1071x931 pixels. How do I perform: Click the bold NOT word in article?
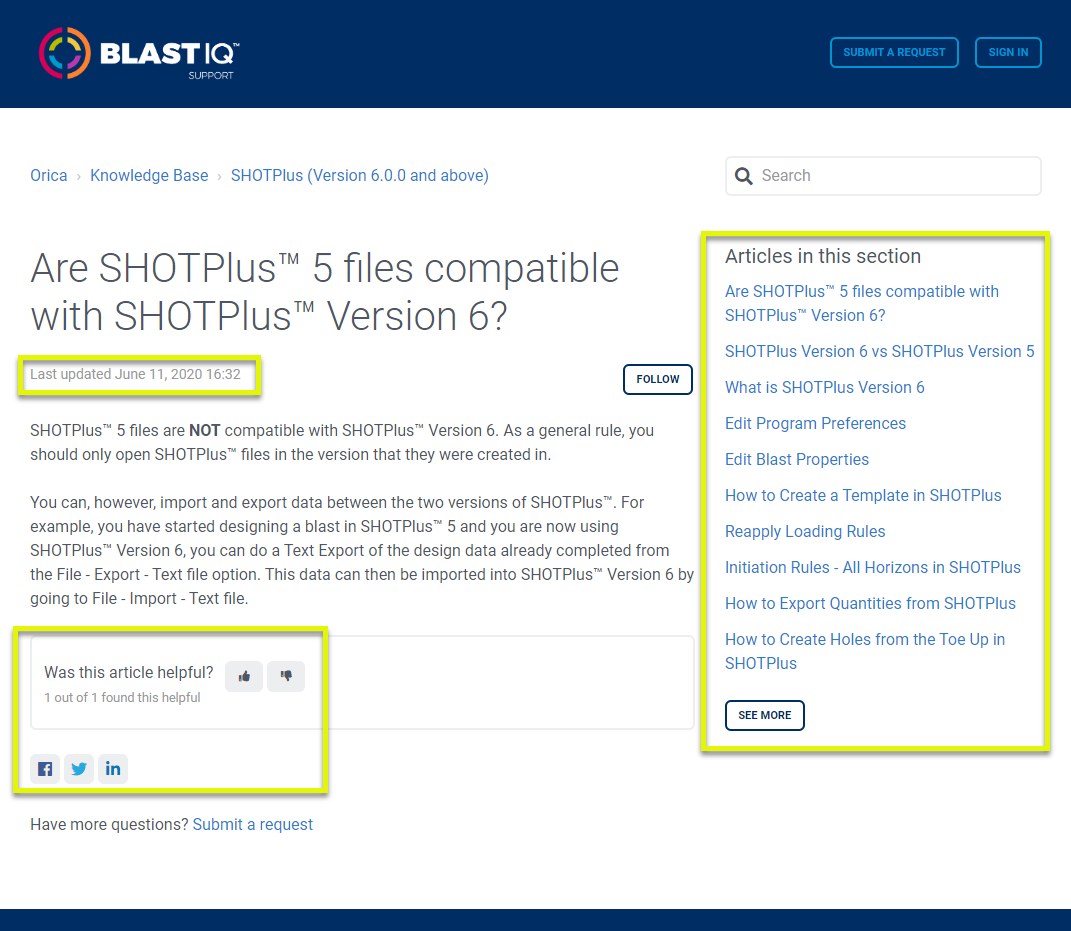(204, 430)
